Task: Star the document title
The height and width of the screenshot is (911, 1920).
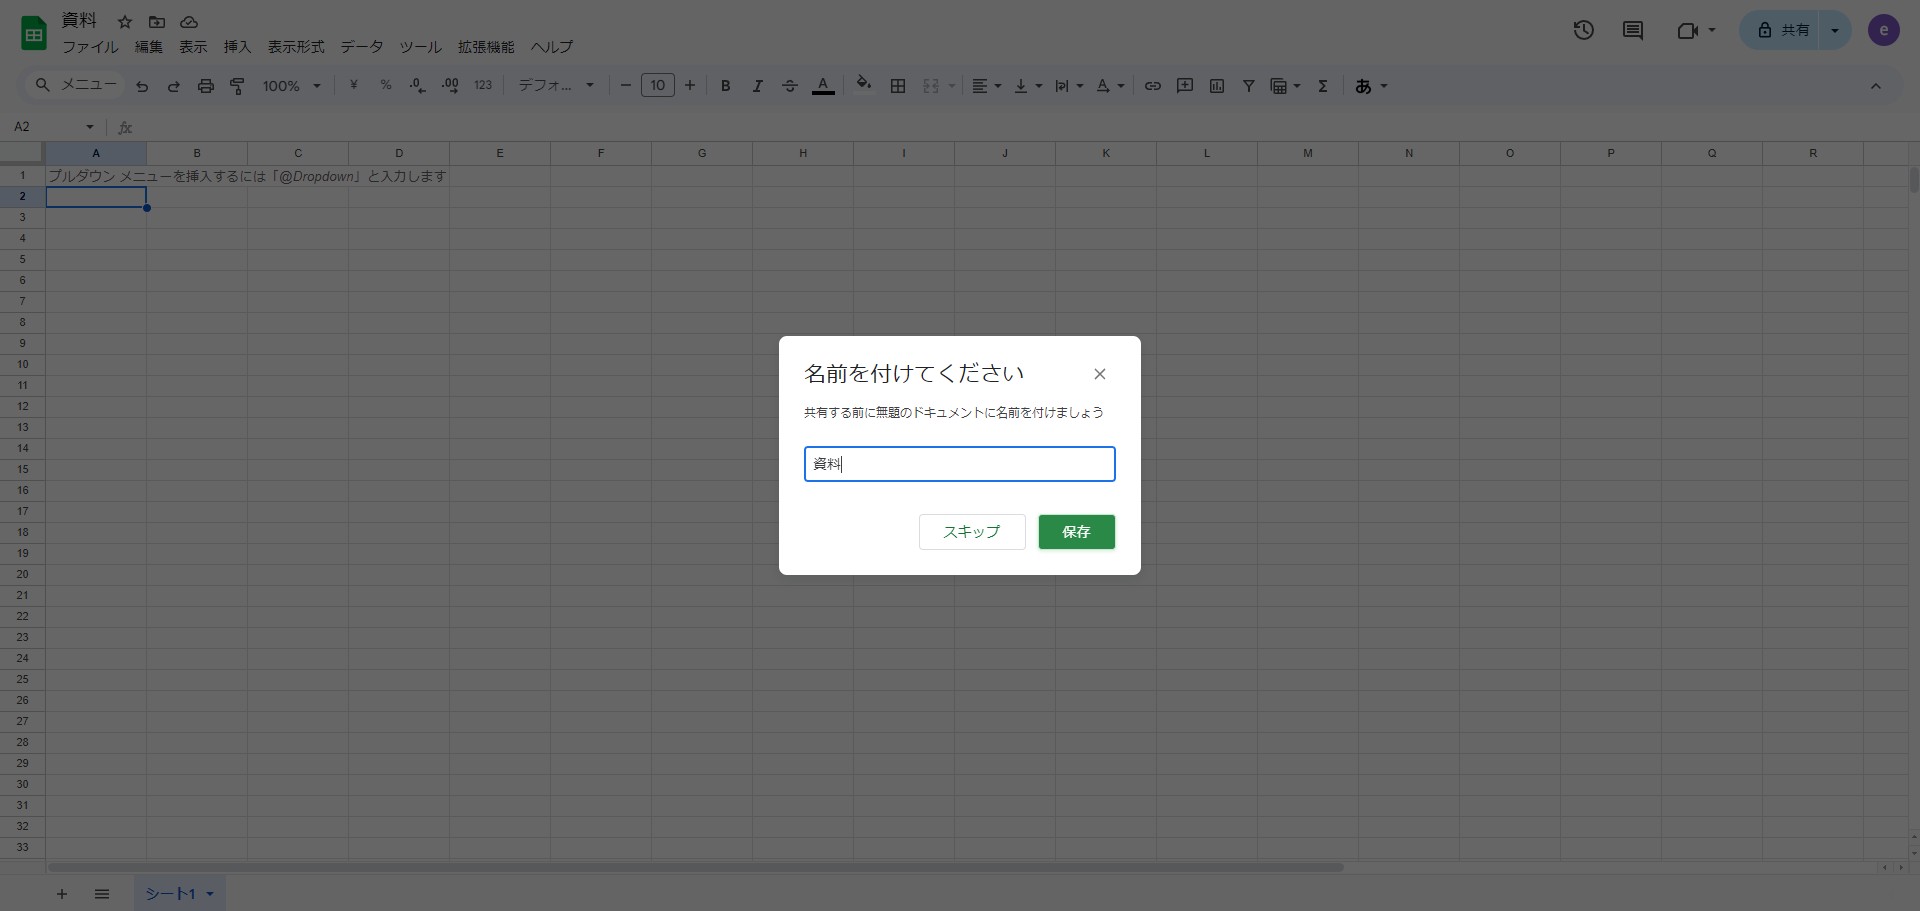Action: (125, 22)
